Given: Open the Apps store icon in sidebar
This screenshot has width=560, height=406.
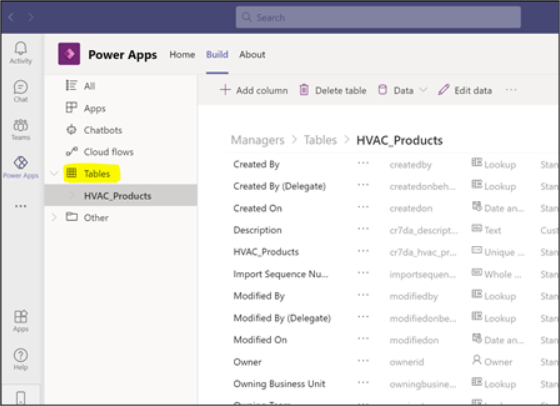Looking at the screenshot, I should point(20,316).
